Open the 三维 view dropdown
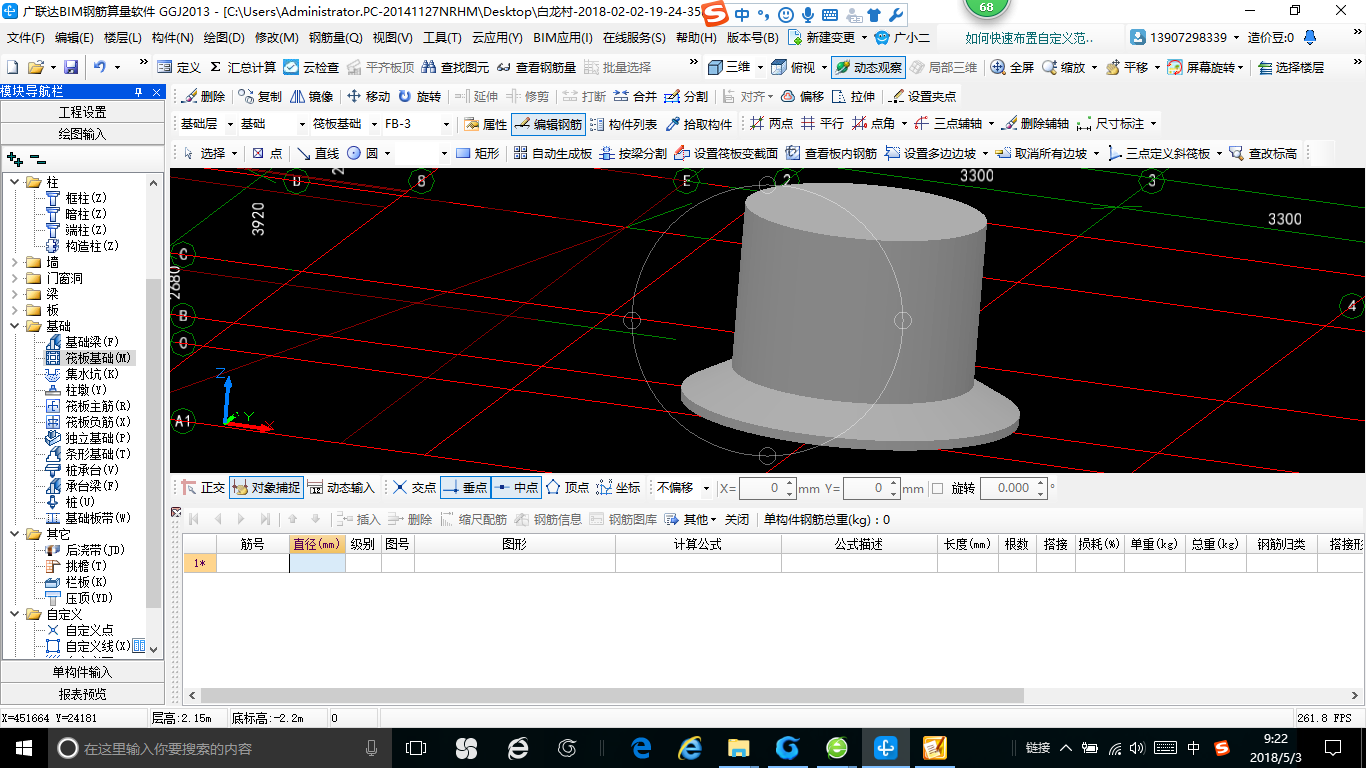The width and height of the screenshot is (1366, 768). (760, 67)
